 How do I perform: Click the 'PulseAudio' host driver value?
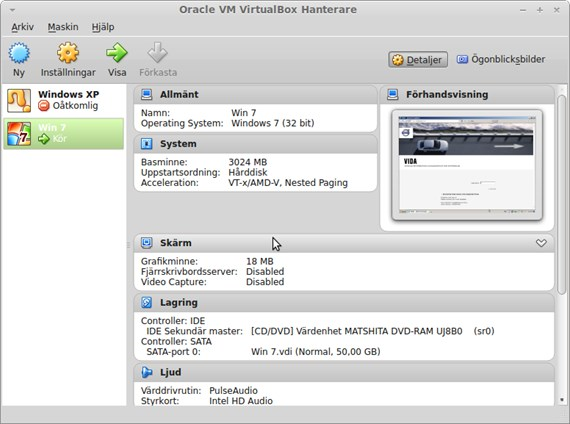(x=233, y=391)
